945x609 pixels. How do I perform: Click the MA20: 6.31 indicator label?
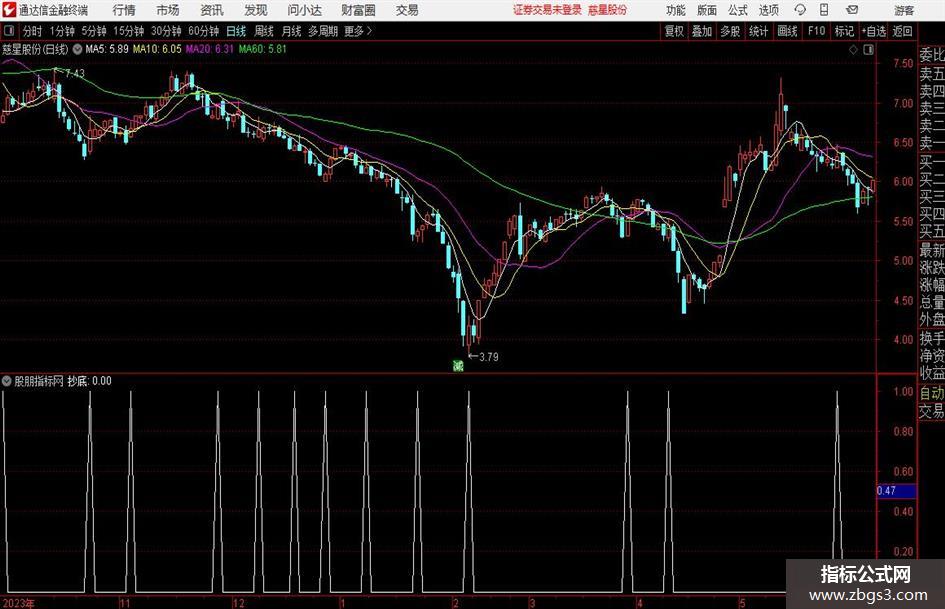tap(209, 49)
